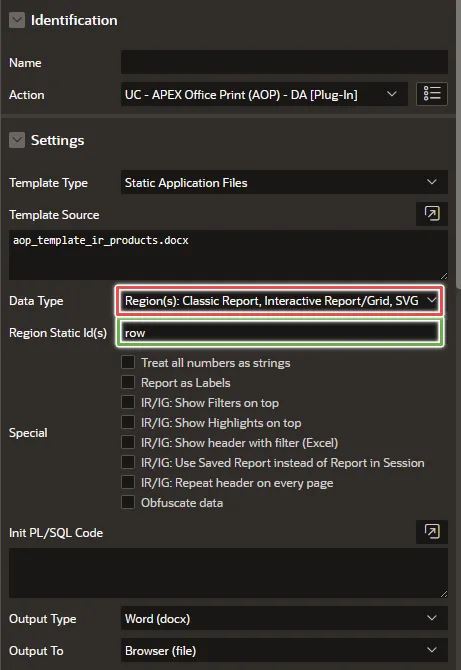This screenshot has width=461, height=670.
Task: Enable Repeat header on every page
Action: point(128,483)
